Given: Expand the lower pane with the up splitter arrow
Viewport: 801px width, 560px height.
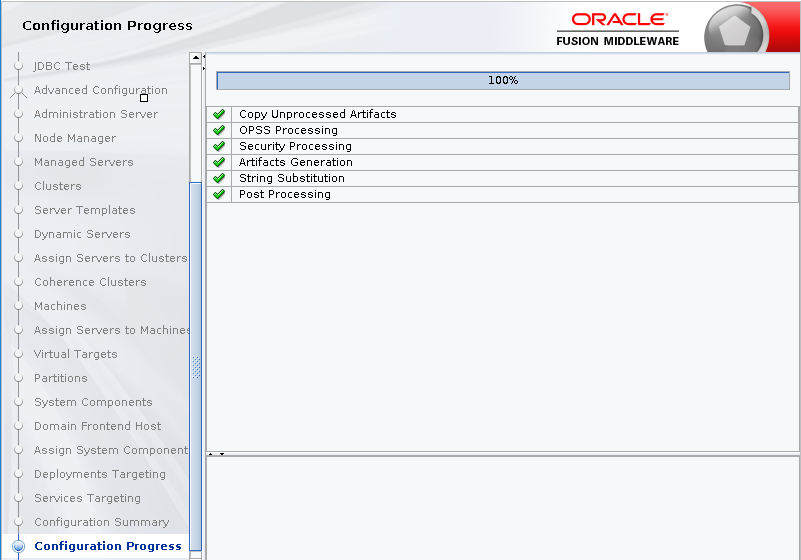Looking at the screenshot, I should click(210, 454).
